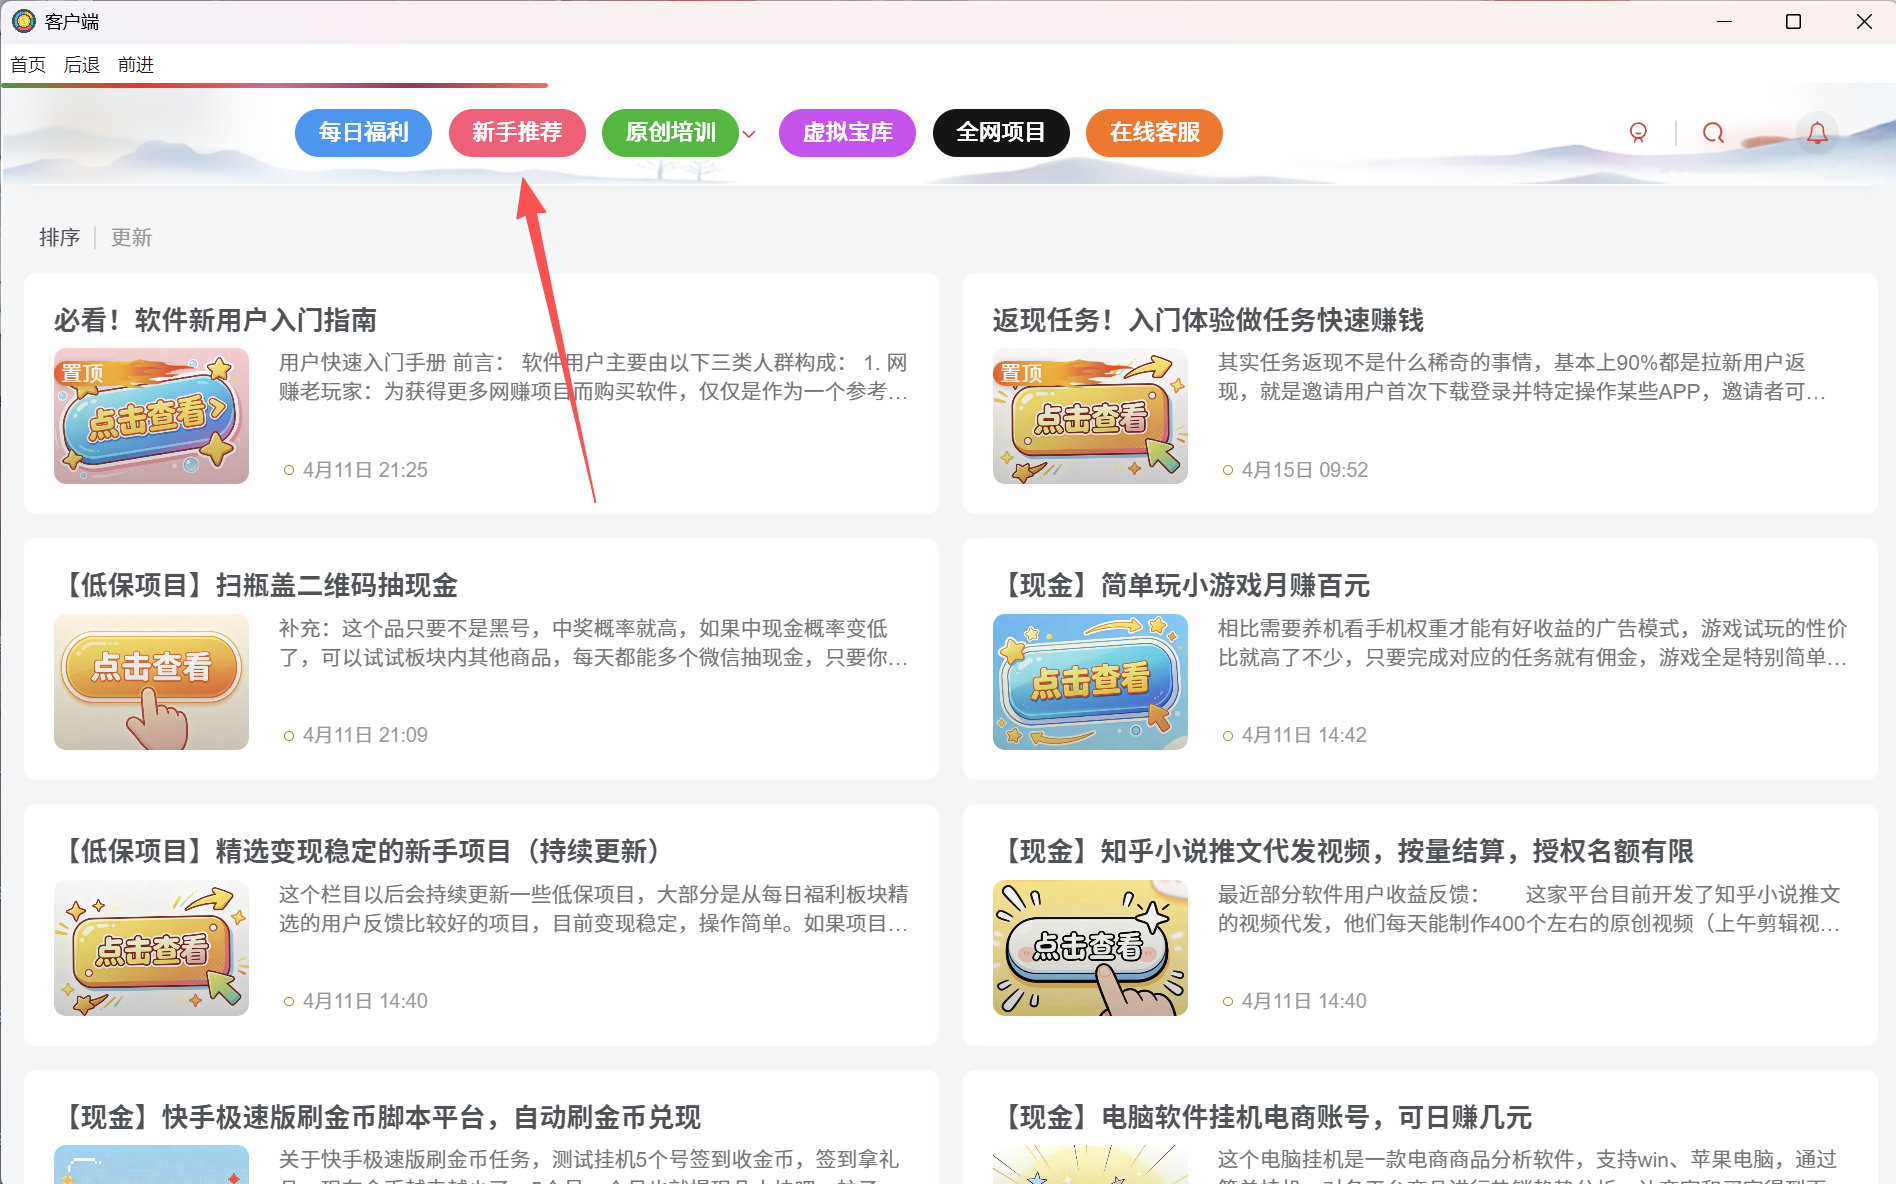Screen dimensions: 1896x1184
Task: Click the 知乎小说推文 post thumbnail image
Action: [x=1090, y=948]
